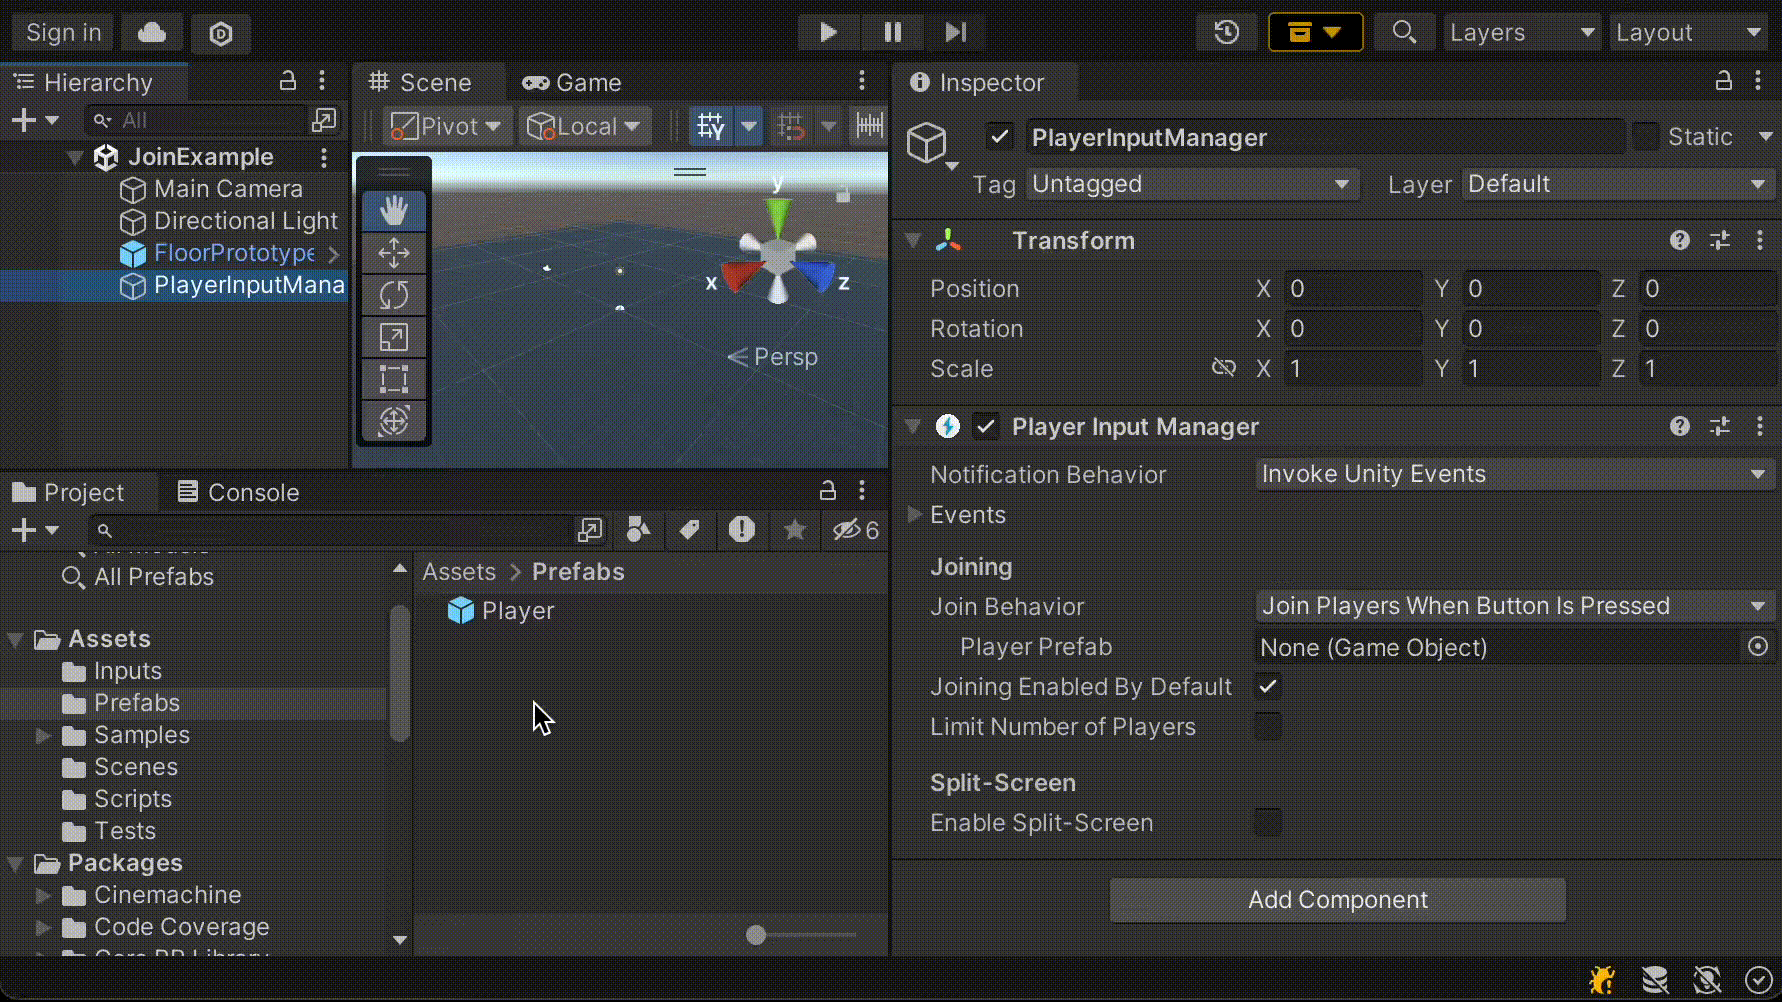
Task: Open the Undo History icon
Action: 1227,32
